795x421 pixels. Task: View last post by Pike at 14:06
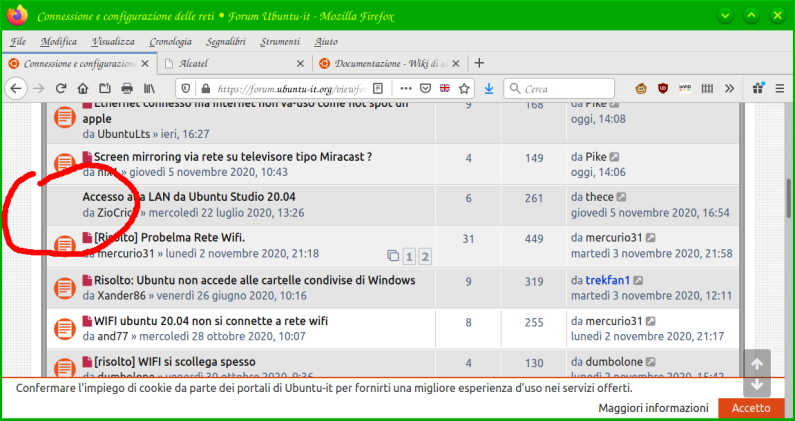[615, 157]
